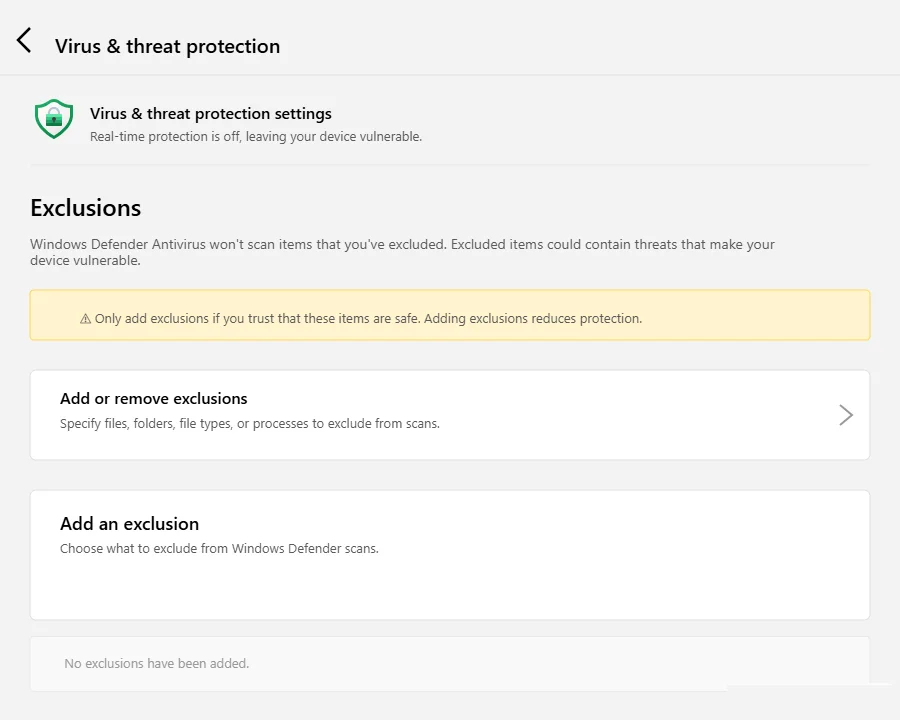Select the Exclusions section heading
The image size is (900, 720).
[x=85, y=208]
